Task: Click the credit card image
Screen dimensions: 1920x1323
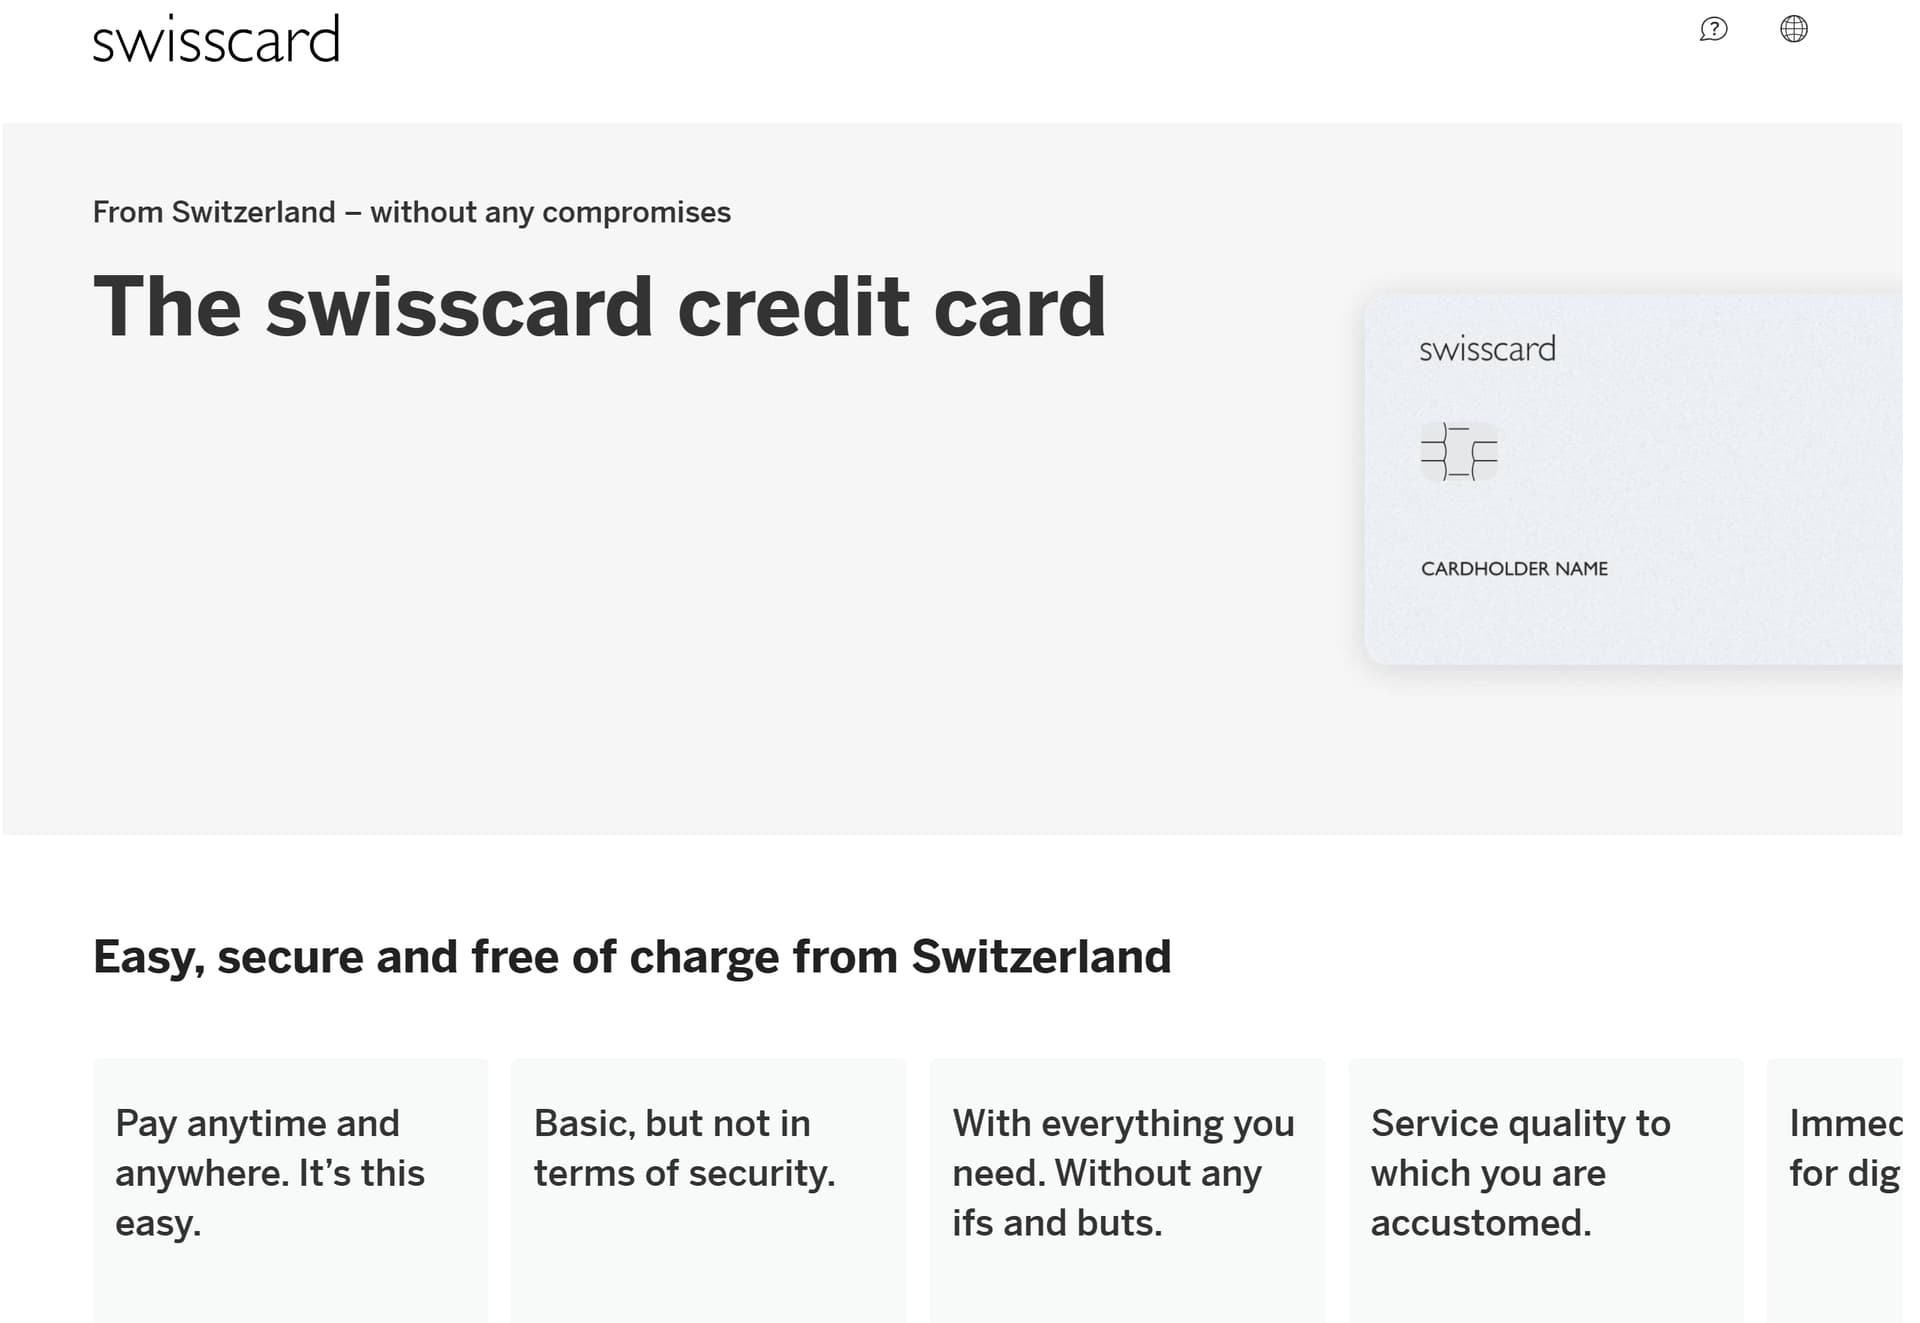Action: pyautogui.click(x=1633, y=479)
